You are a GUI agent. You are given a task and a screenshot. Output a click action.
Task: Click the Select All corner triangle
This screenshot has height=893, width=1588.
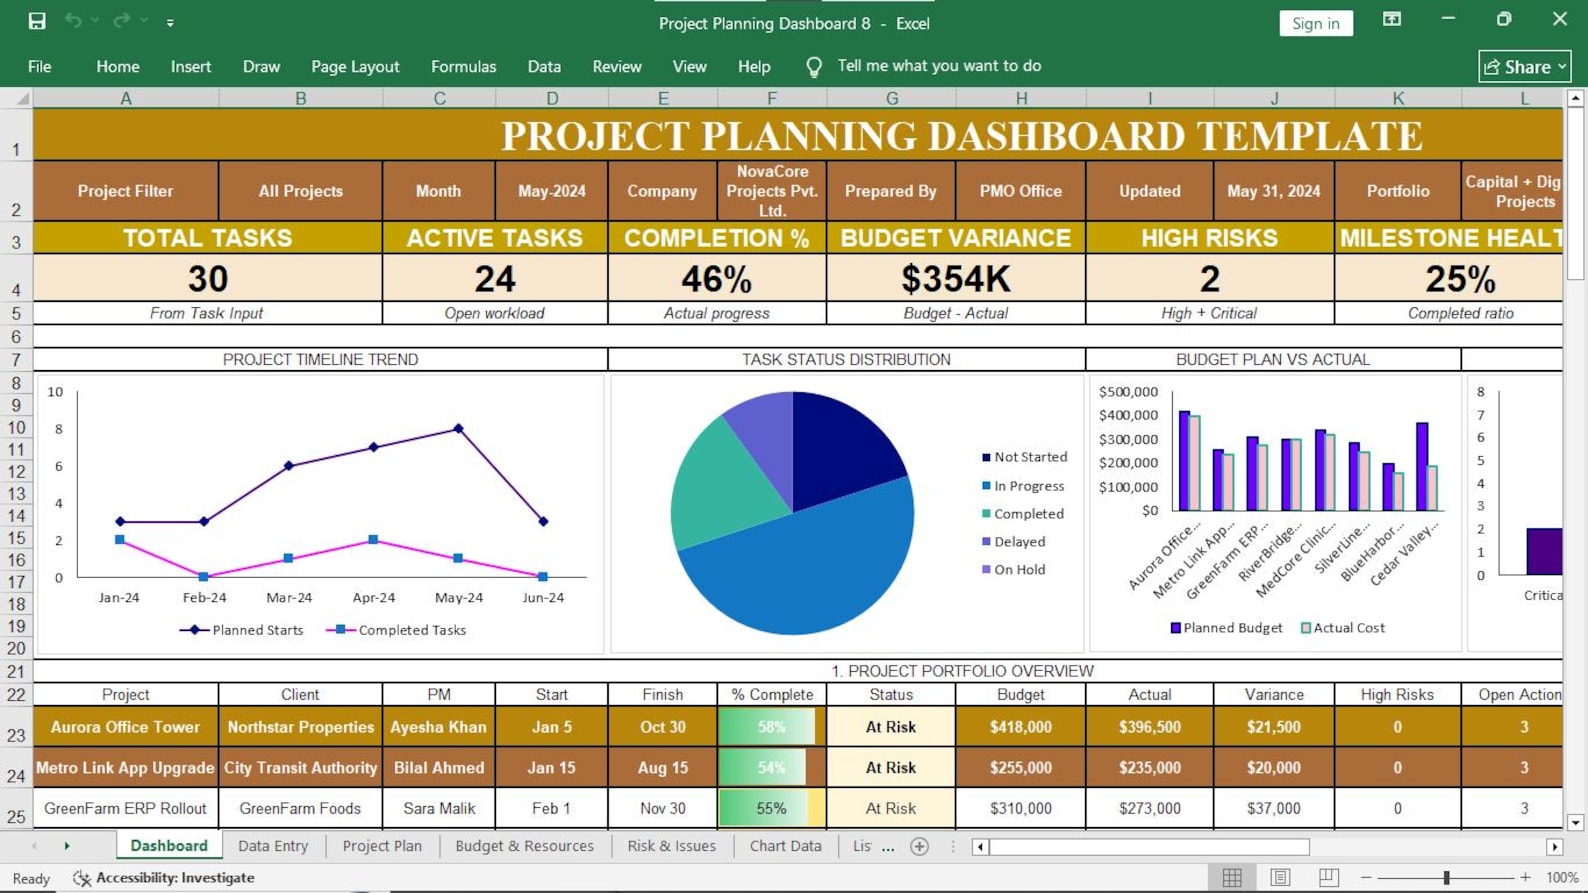coord(22,98)
